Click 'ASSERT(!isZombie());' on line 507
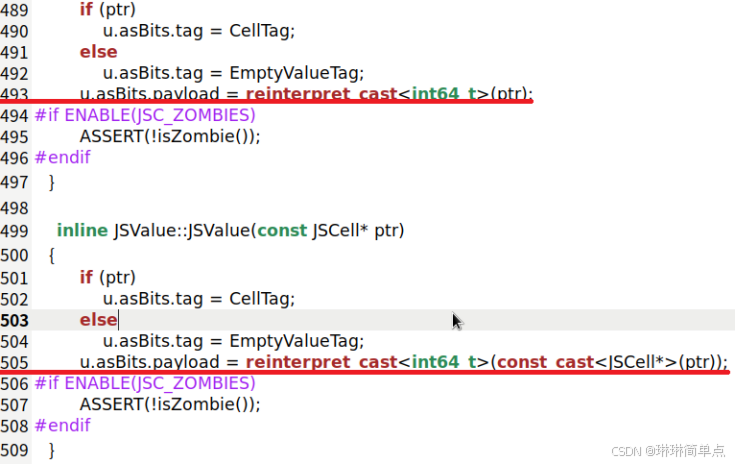 (x=170, y=404)
